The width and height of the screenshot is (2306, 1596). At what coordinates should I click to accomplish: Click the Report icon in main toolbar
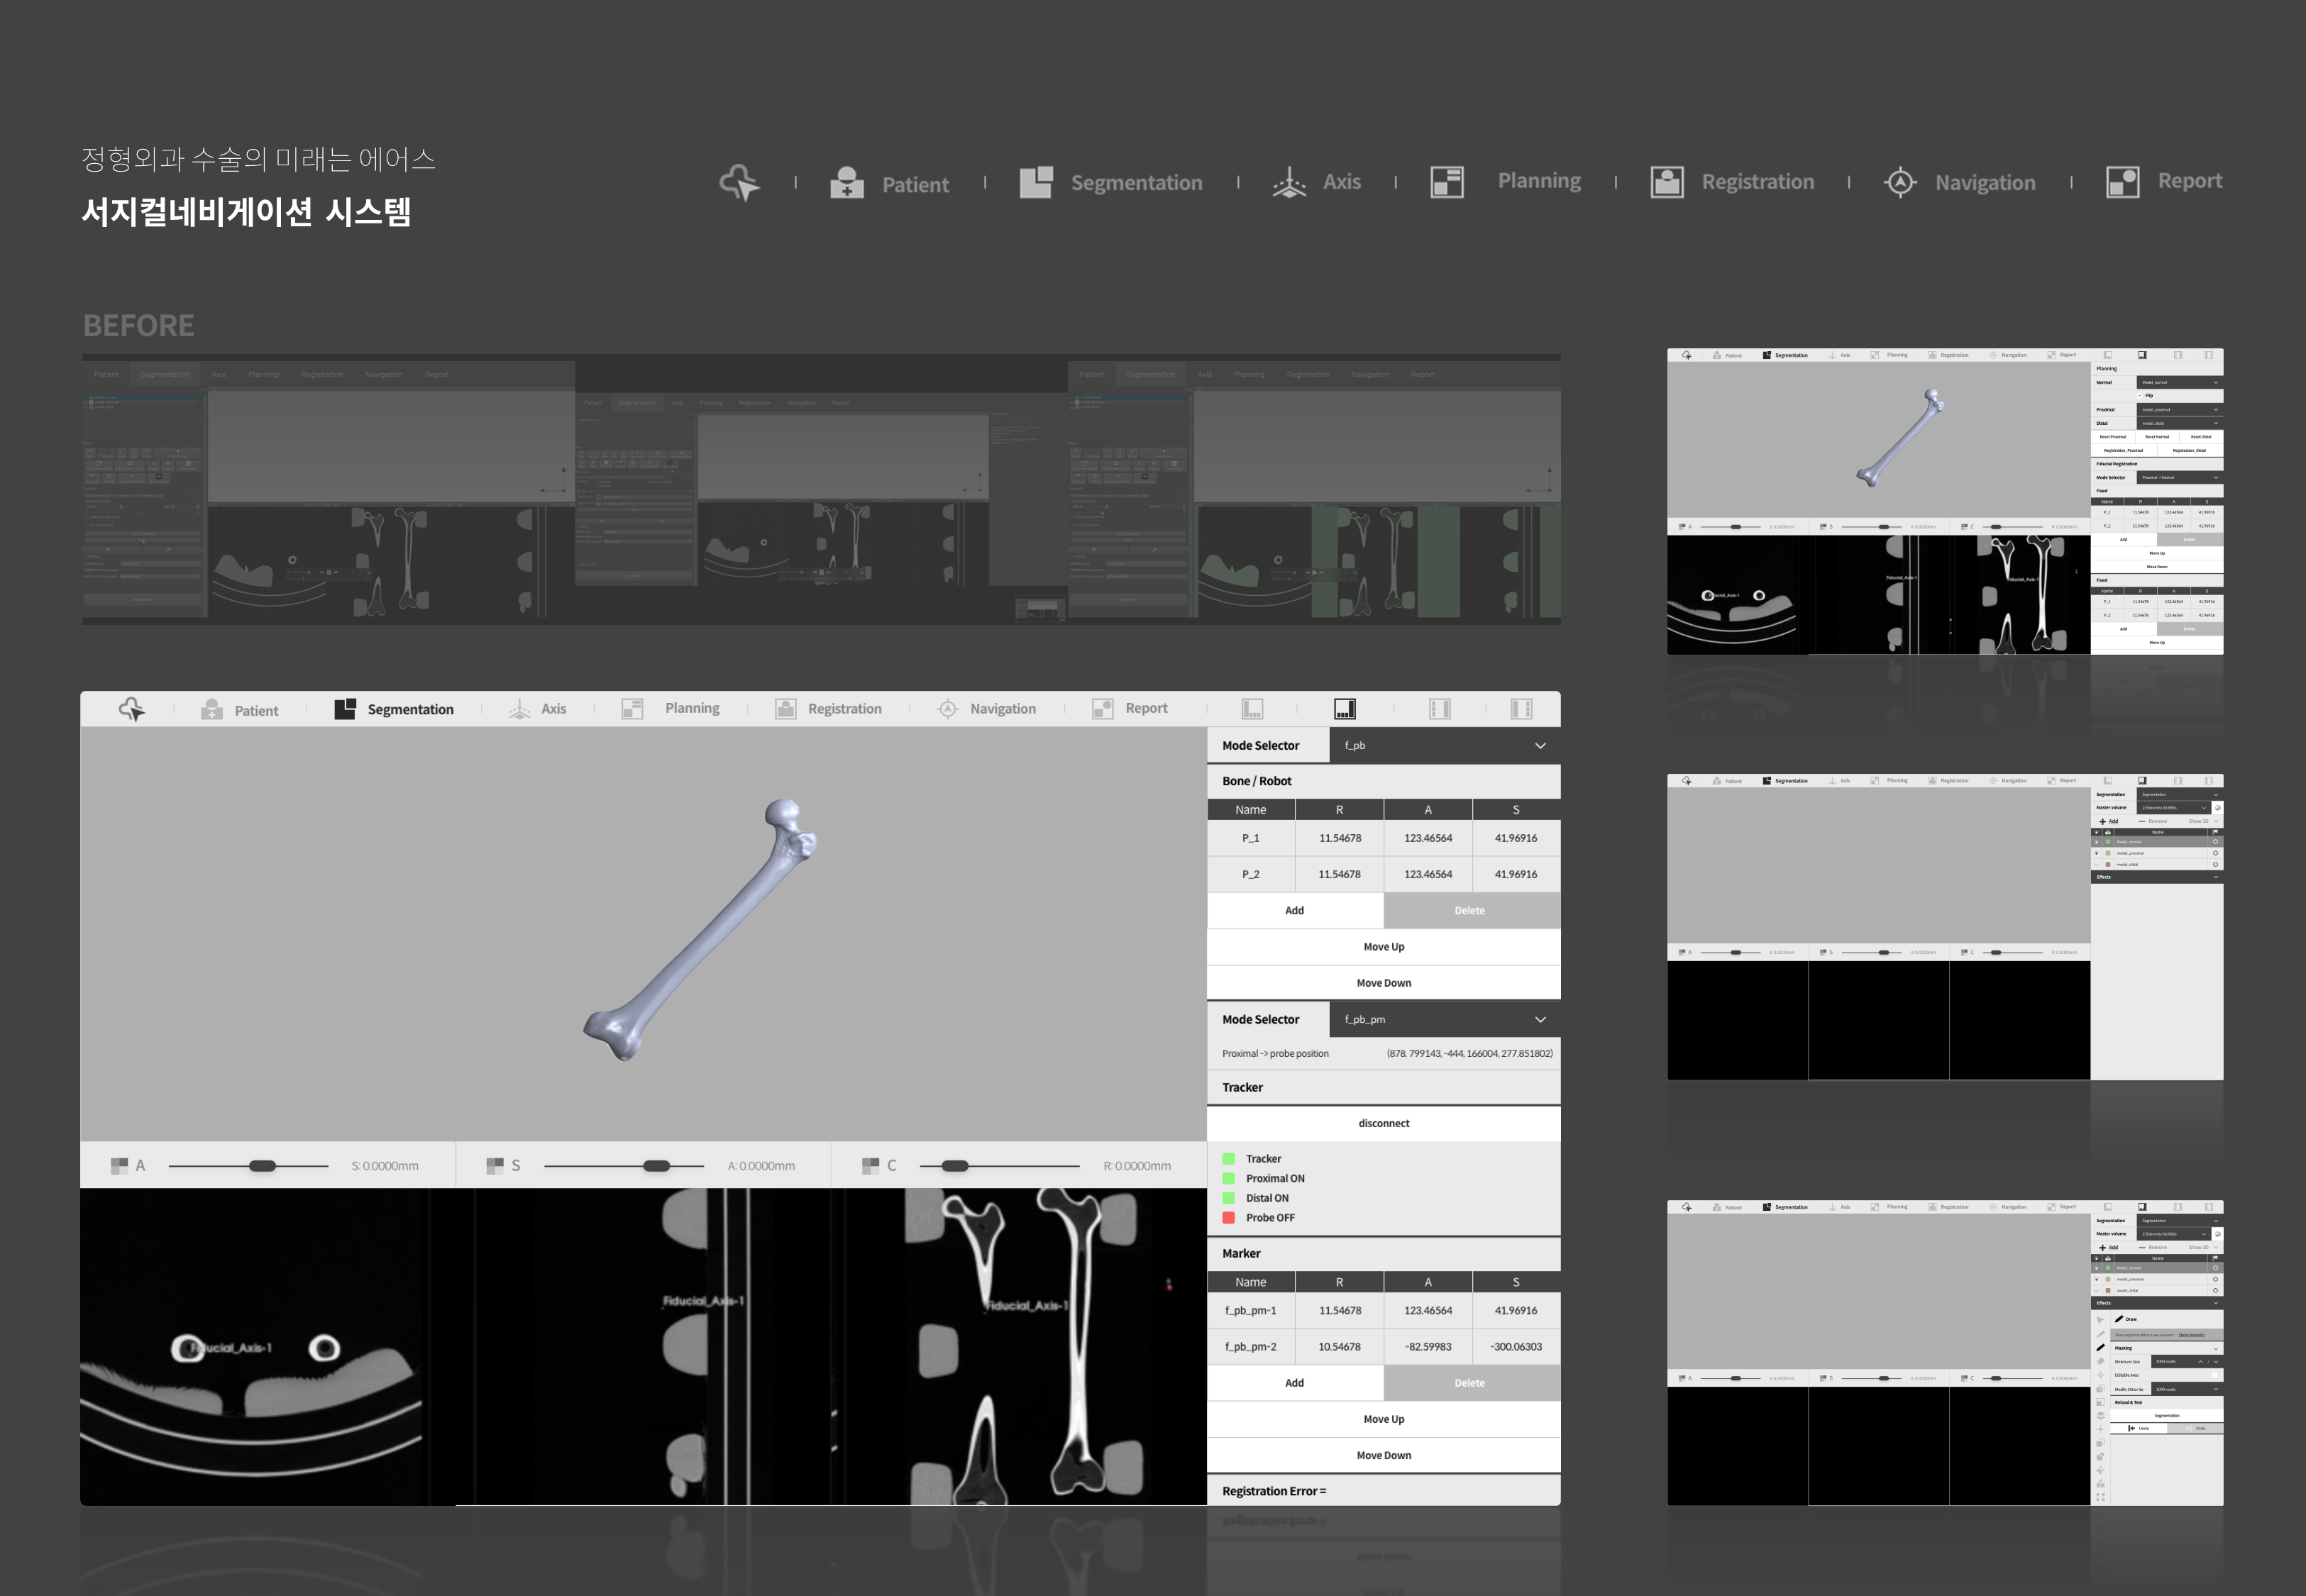[1102, 709]
